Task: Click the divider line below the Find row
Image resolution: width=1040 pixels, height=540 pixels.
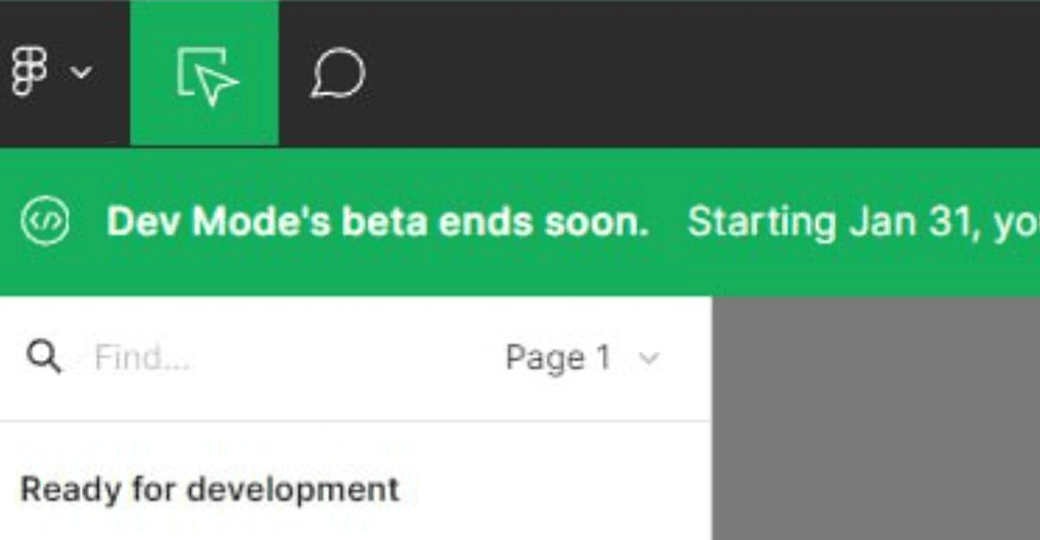Action: coord(356,421)
